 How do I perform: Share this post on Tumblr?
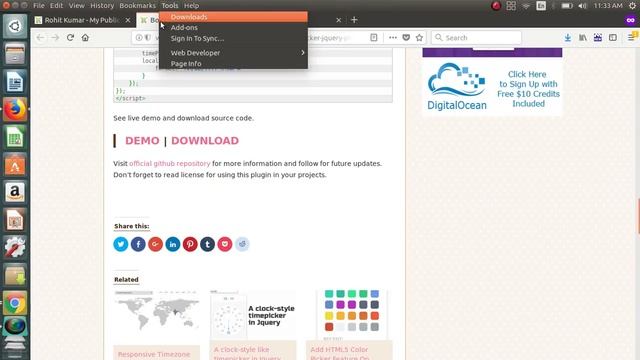pos(207,244)
